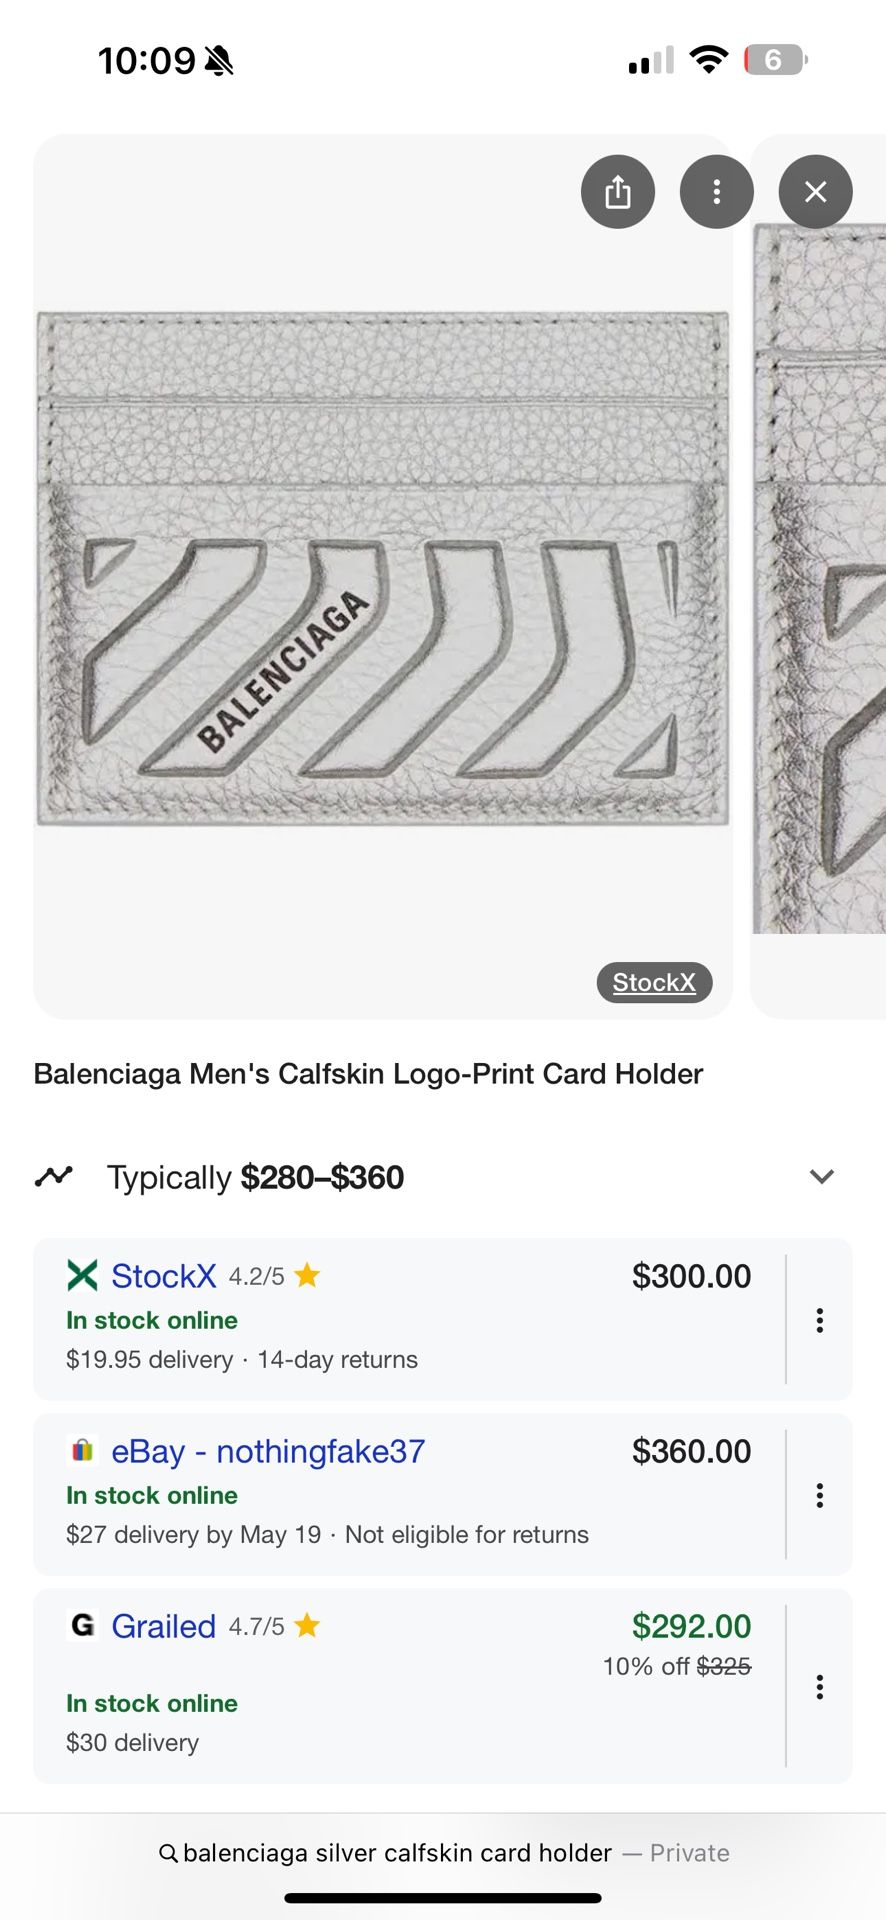Tap the star rating beside Grailed
This screenshot has height=1920, width=886.
point(306,1625)
